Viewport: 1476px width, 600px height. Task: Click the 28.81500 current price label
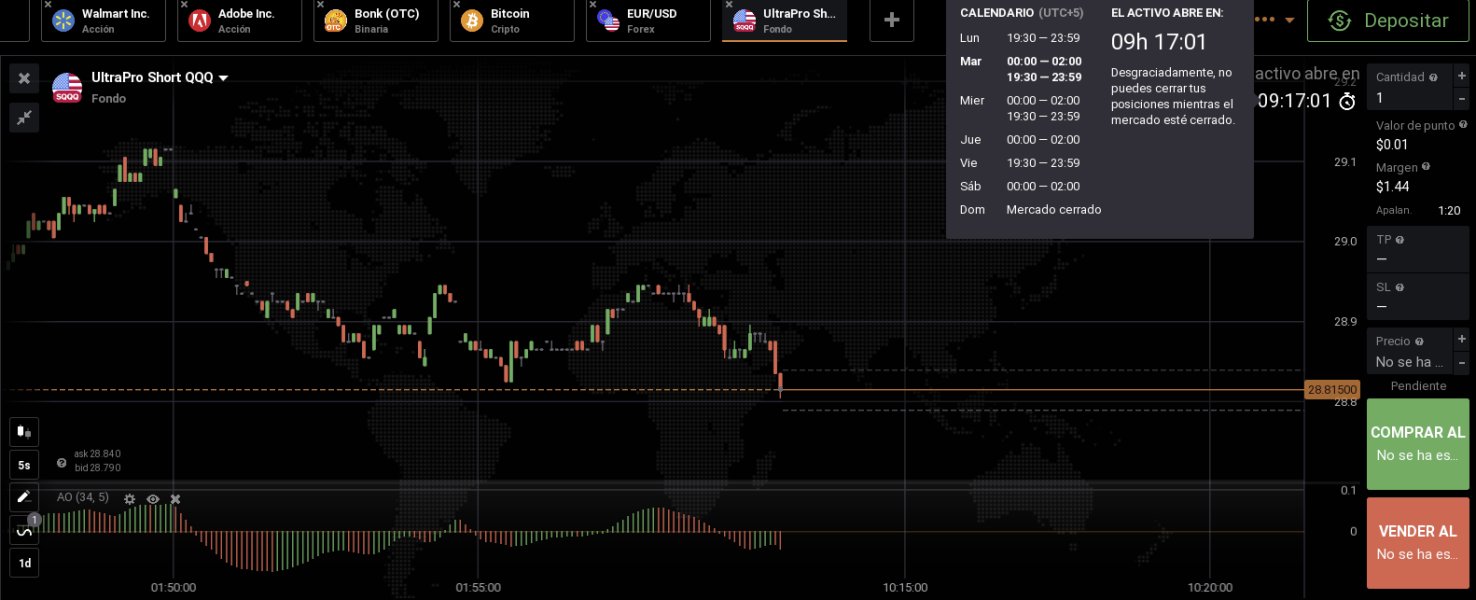[x=1332, y=390]
